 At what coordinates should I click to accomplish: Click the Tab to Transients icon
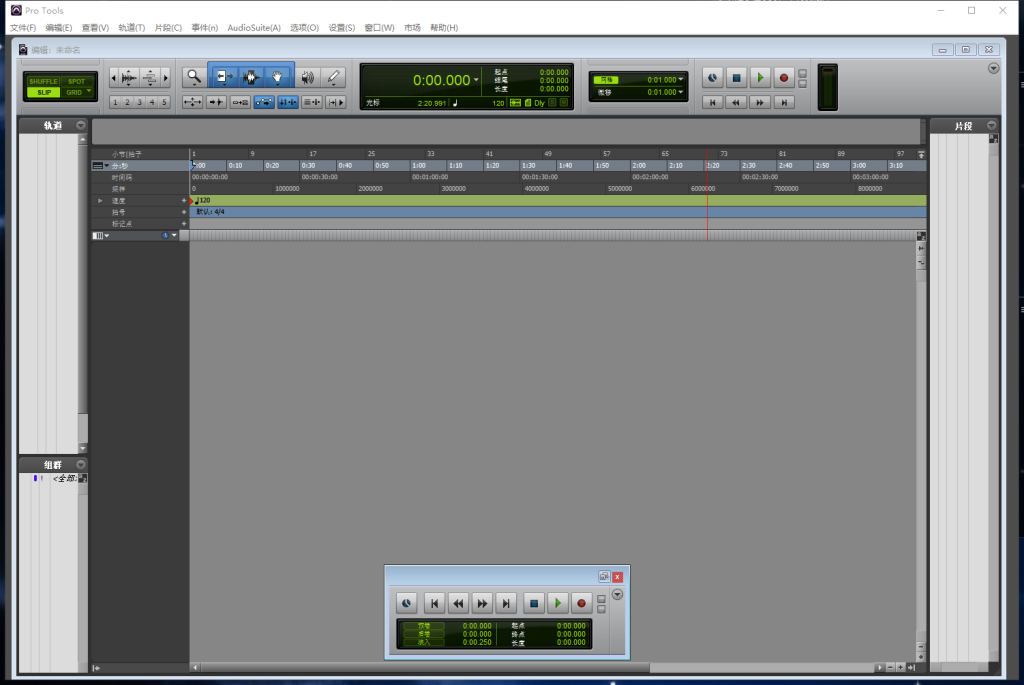click(x=216, y=102)
